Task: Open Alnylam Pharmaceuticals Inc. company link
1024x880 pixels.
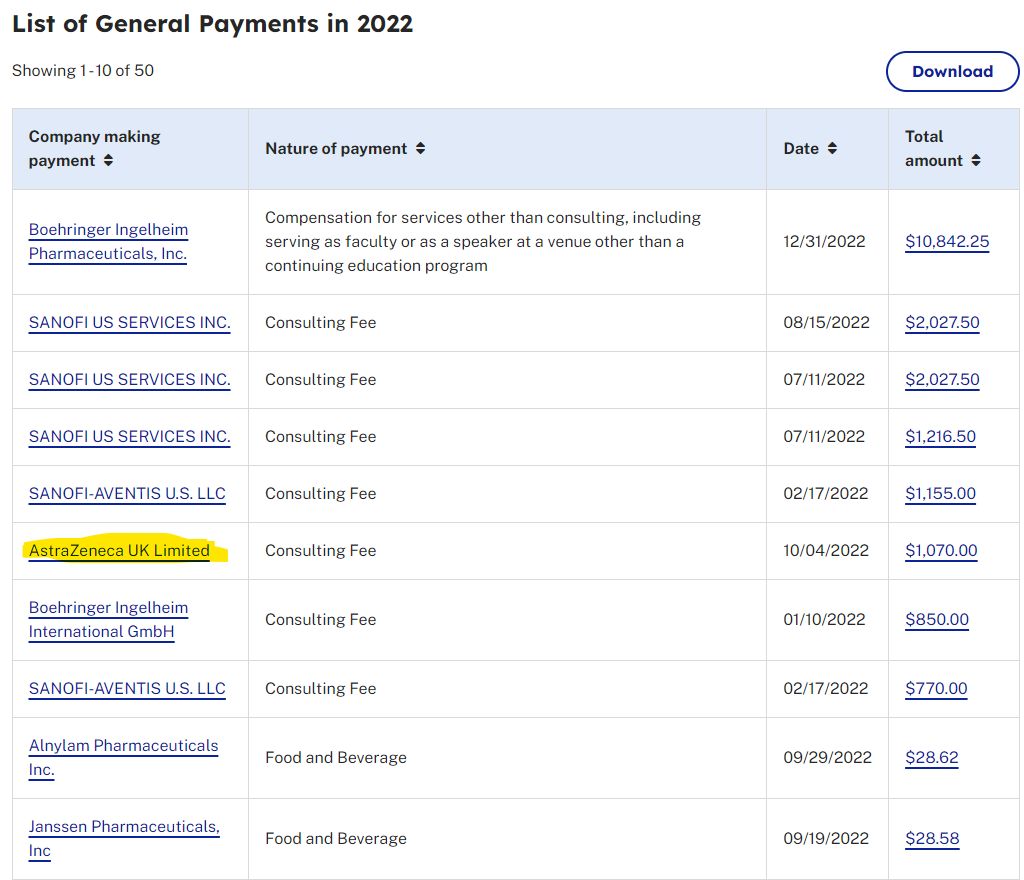Action: 122,746
